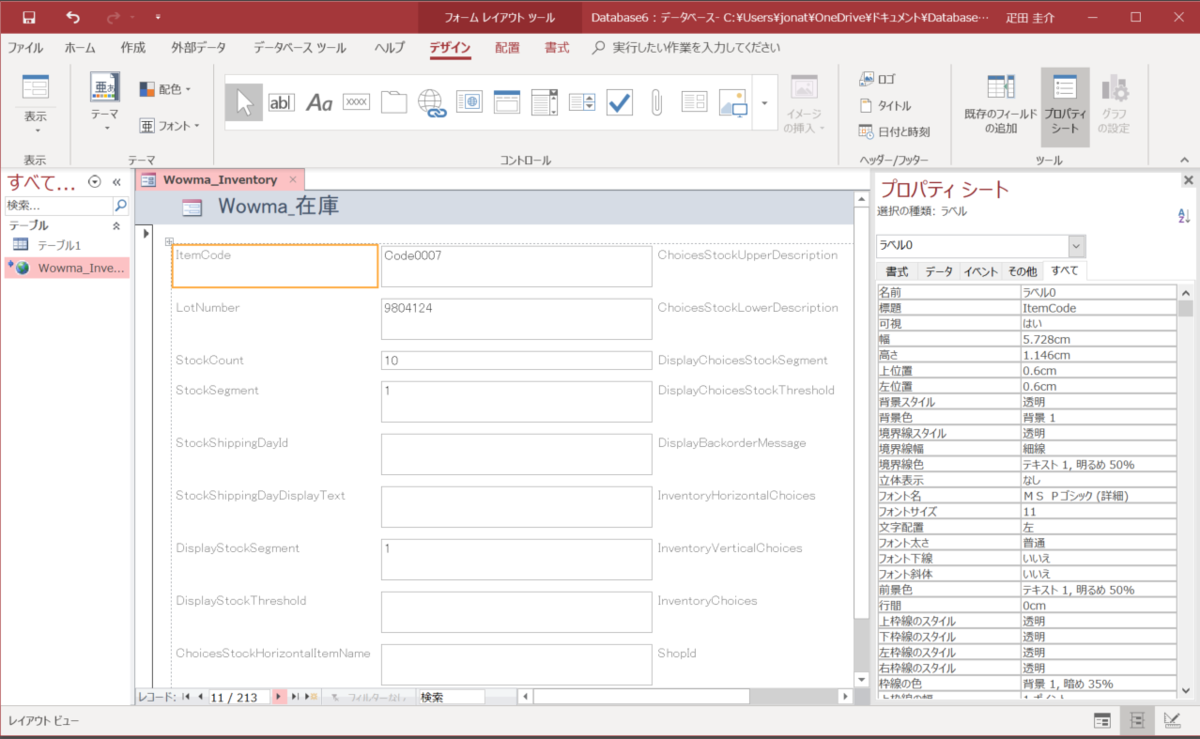Screen dimensions: 1200x739
Task: Select the text box control tool
Action: (281, 101)
